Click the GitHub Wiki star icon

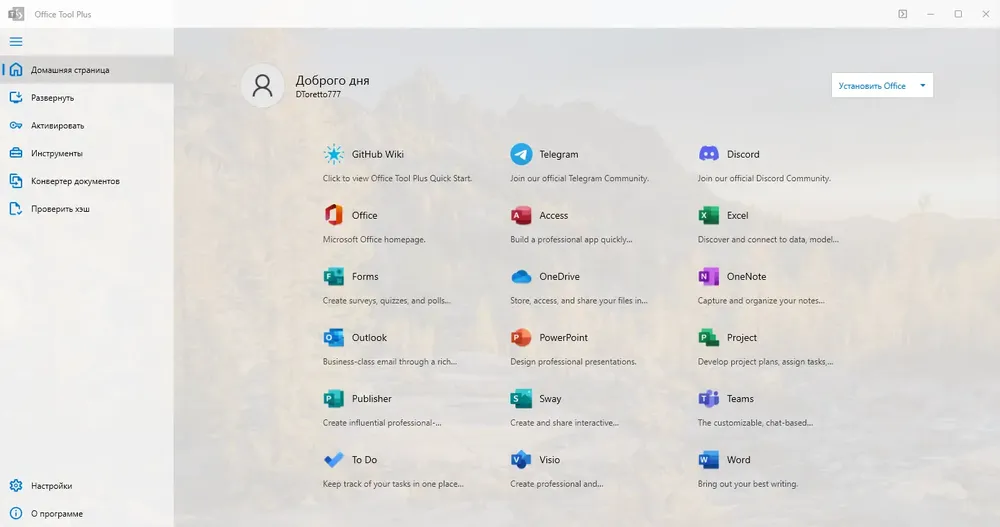(x=334, y=154)
